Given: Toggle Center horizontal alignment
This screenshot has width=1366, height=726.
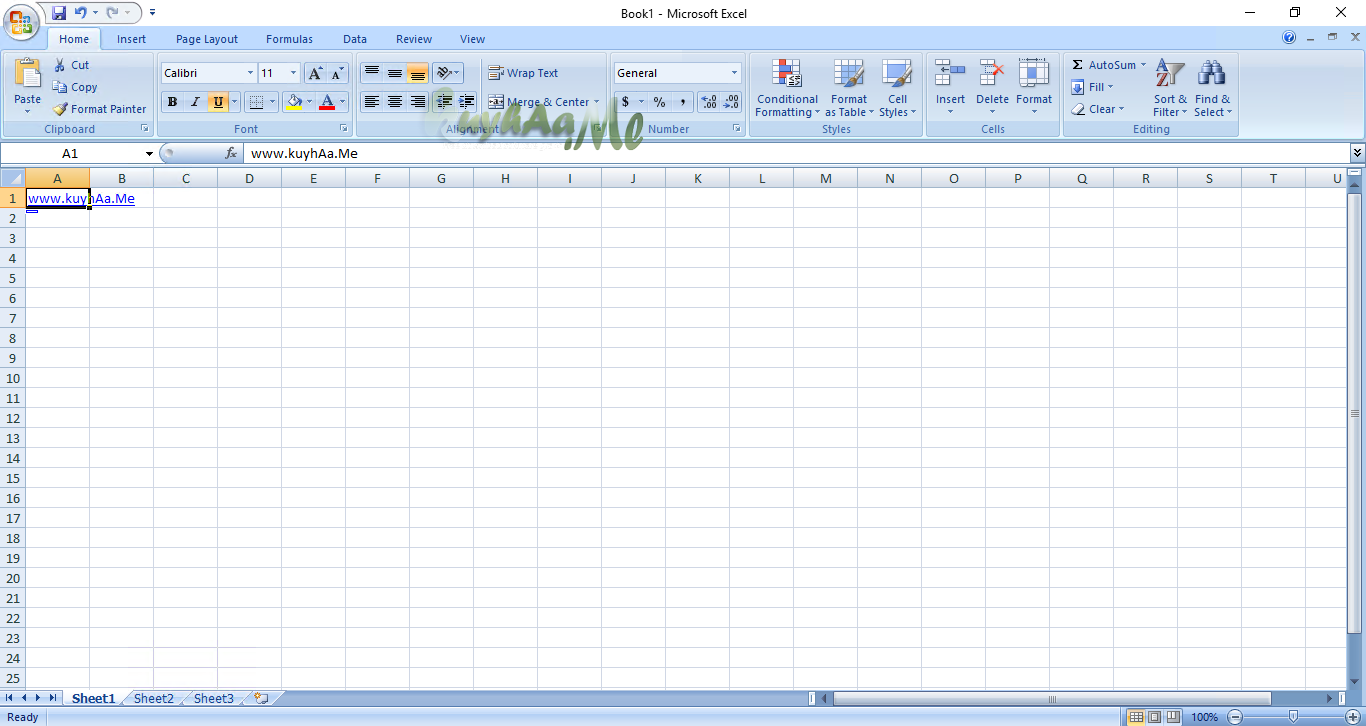Looking at the screenshot, I should 395,102.
